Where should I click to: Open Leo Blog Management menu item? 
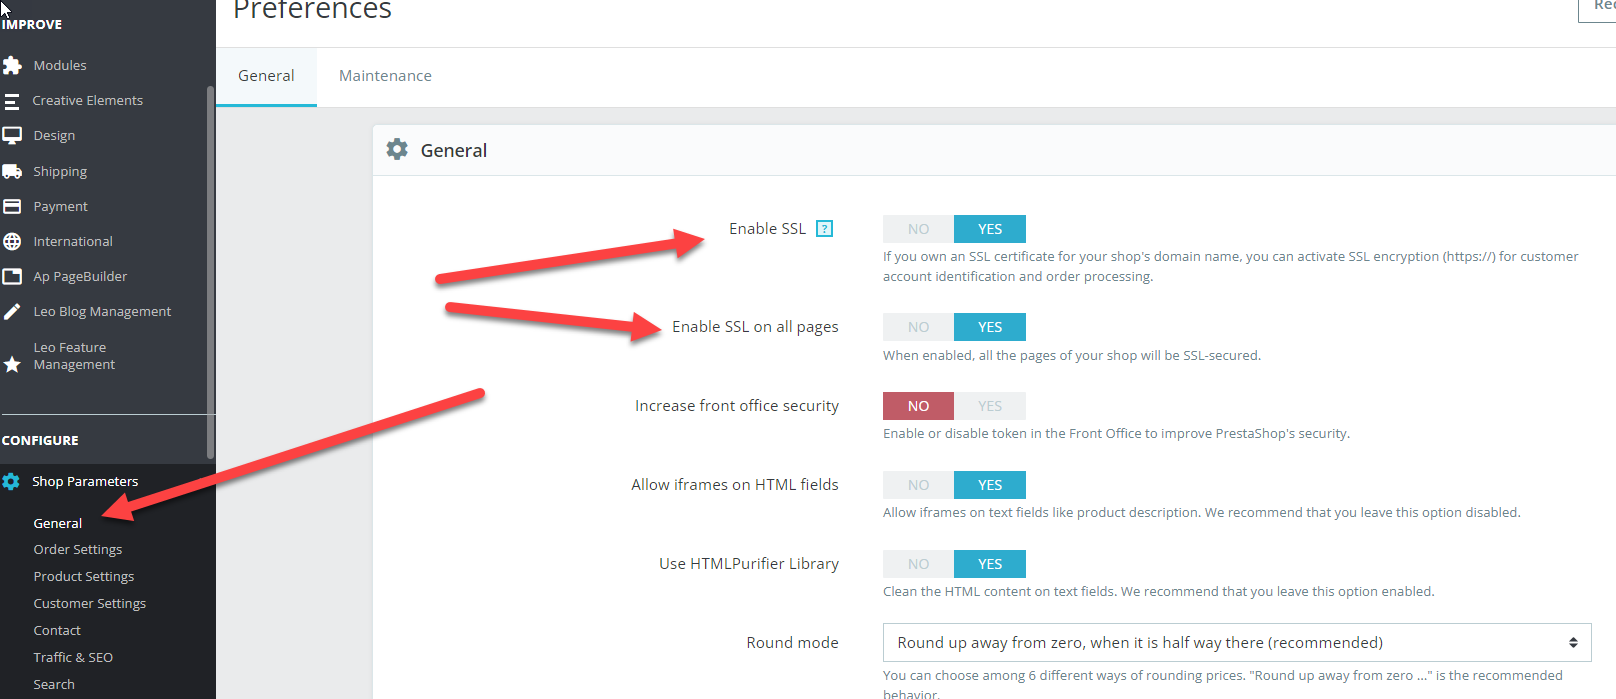pyautogui.click(x=102, y=311)
